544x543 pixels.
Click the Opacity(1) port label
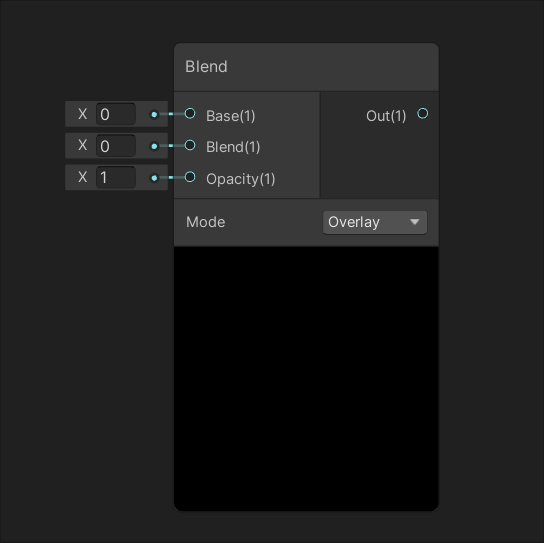240,179
